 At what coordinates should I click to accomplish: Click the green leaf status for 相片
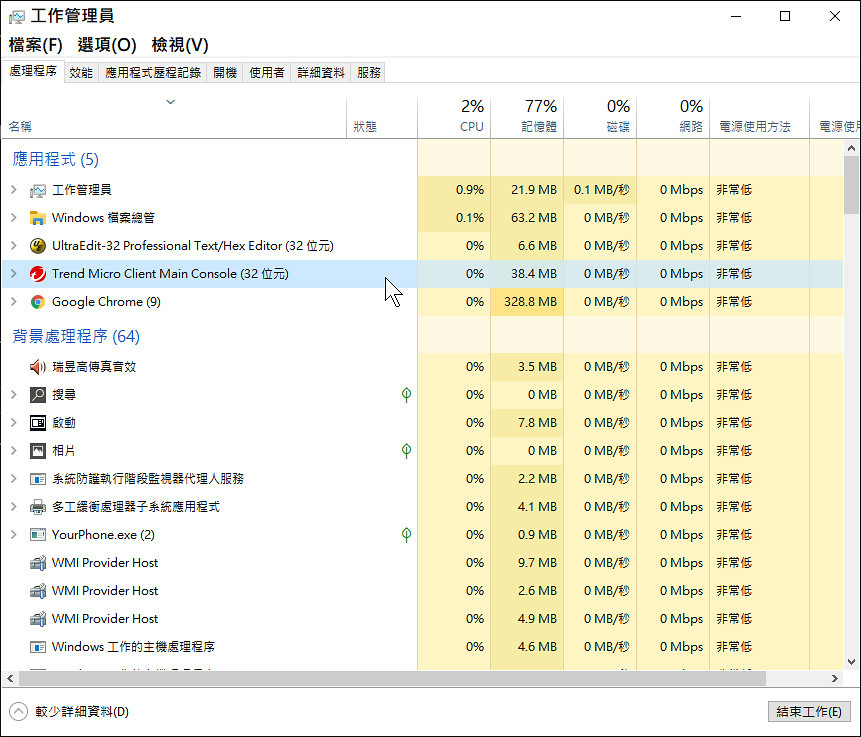pyautogui.click(x=406, y=451)
